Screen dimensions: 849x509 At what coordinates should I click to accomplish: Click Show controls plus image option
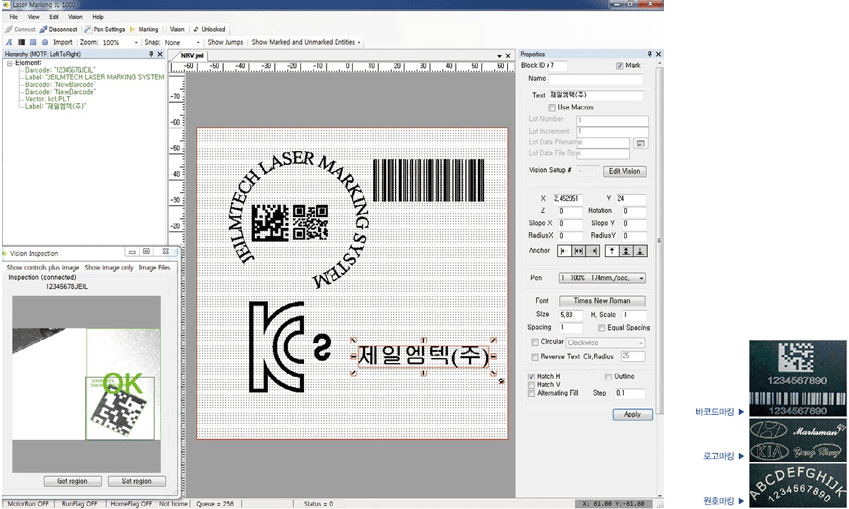(x=43, y=268)
